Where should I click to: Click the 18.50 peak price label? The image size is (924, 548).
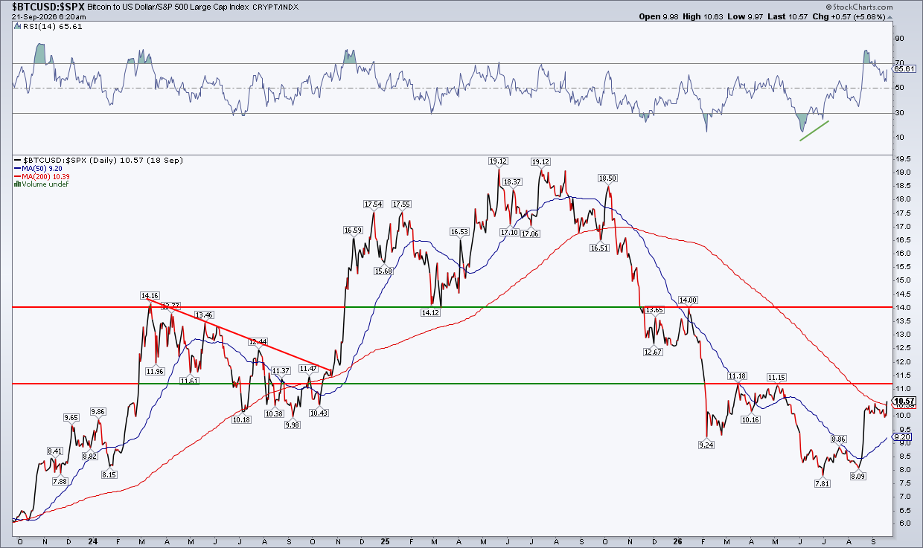click(608, 178)
